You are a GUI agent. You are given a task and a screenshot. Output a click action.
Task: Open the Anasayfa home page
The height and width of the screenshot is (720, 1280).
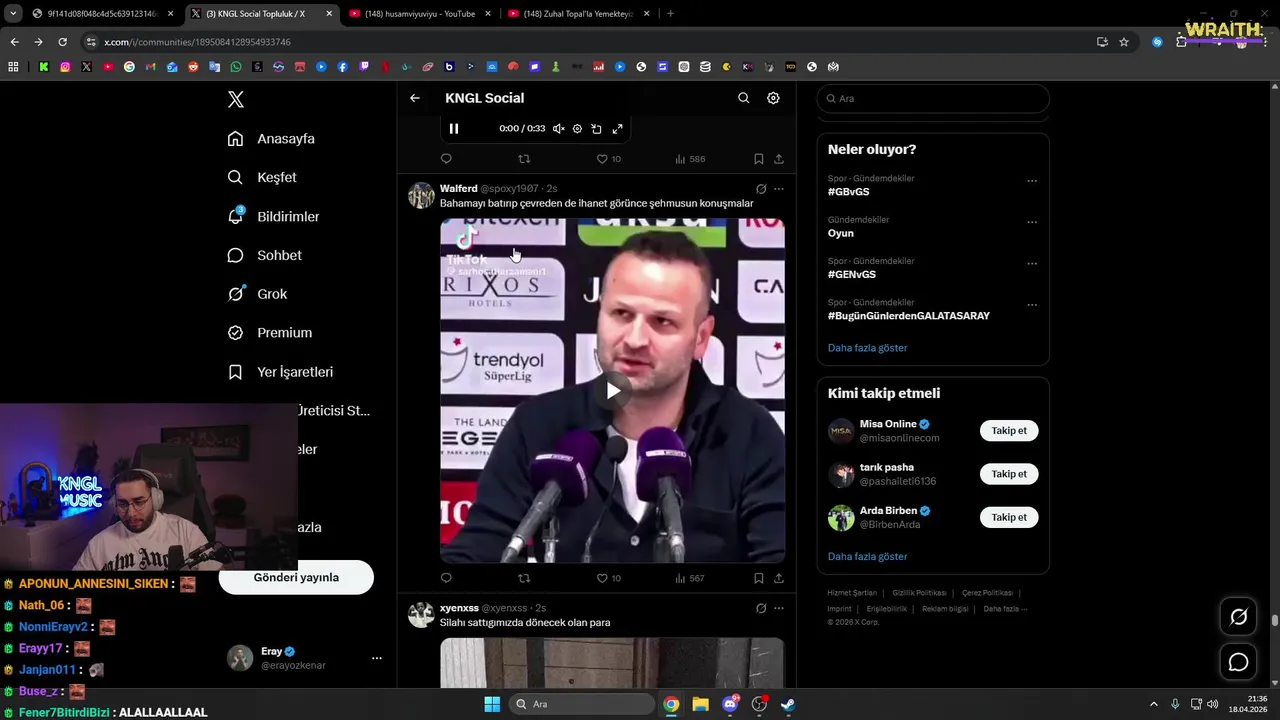[271, 139]
